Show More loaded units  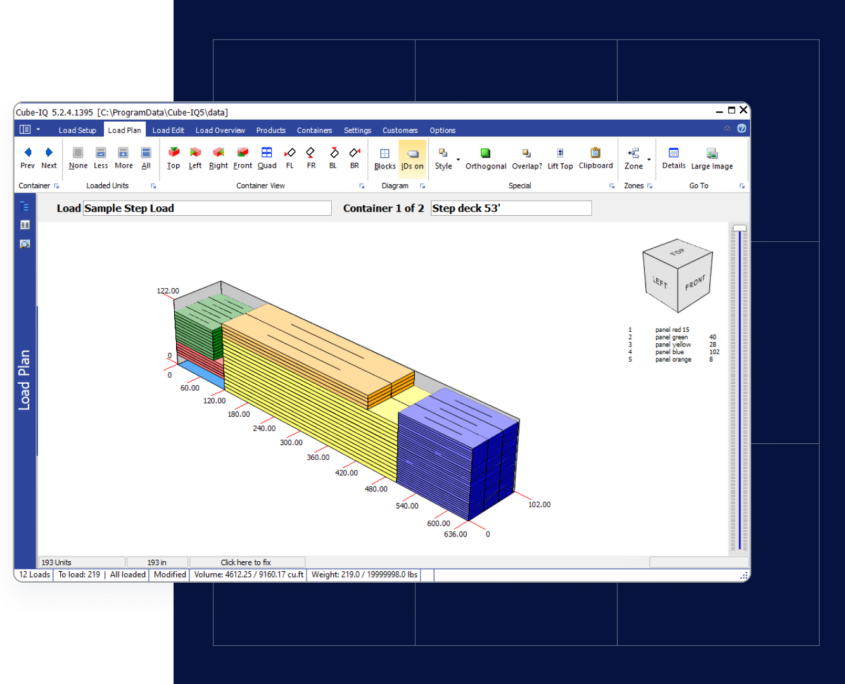tap(123, 158)
